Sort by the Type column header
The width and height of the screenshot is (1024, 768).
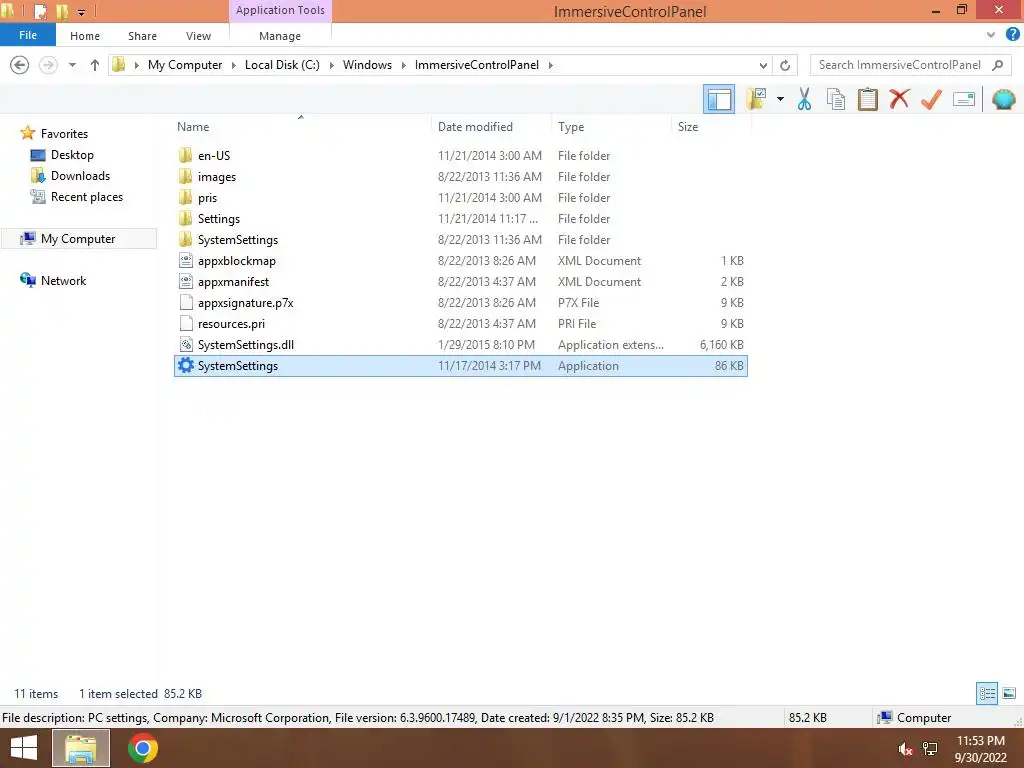tap(571, 127)
